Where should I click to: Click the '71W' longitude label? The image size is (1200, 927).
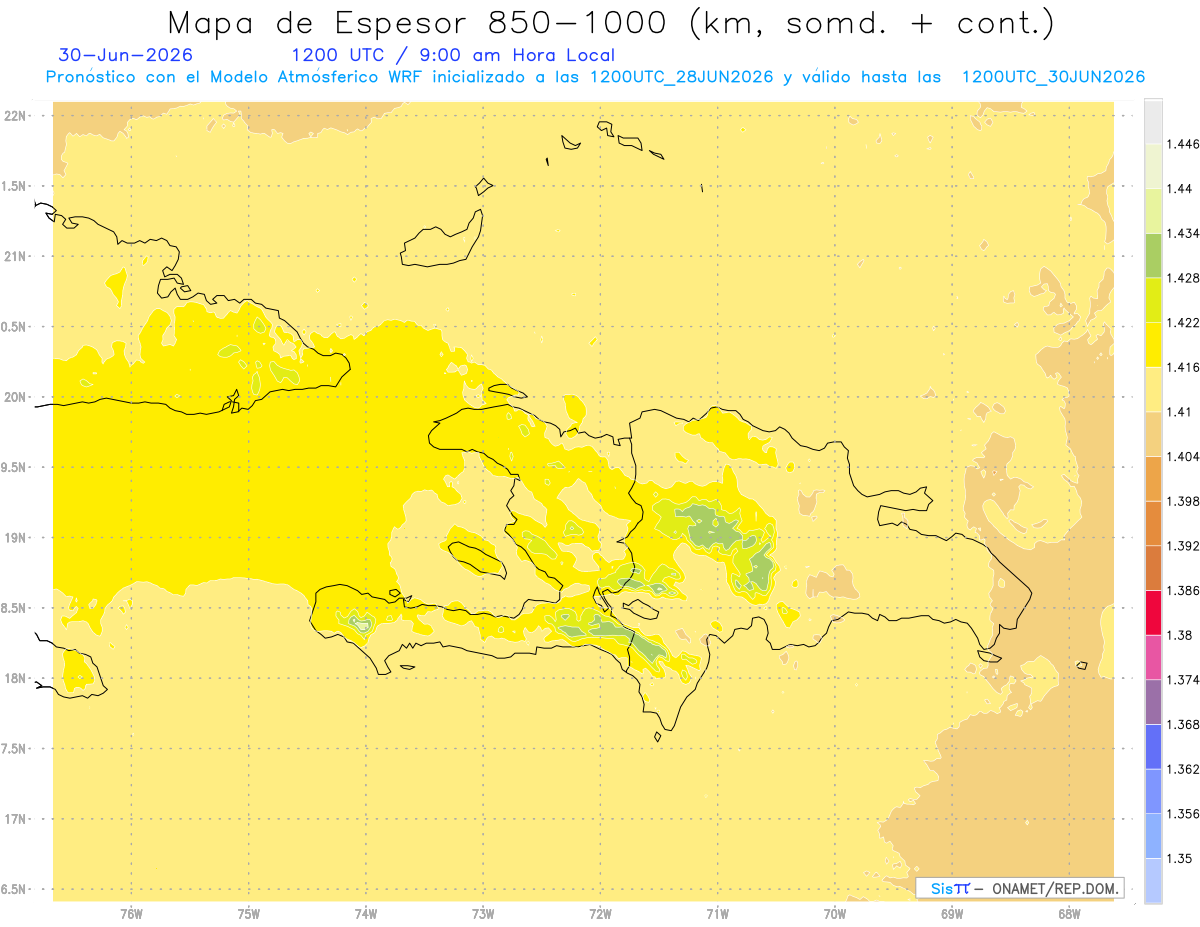point(717,914)
